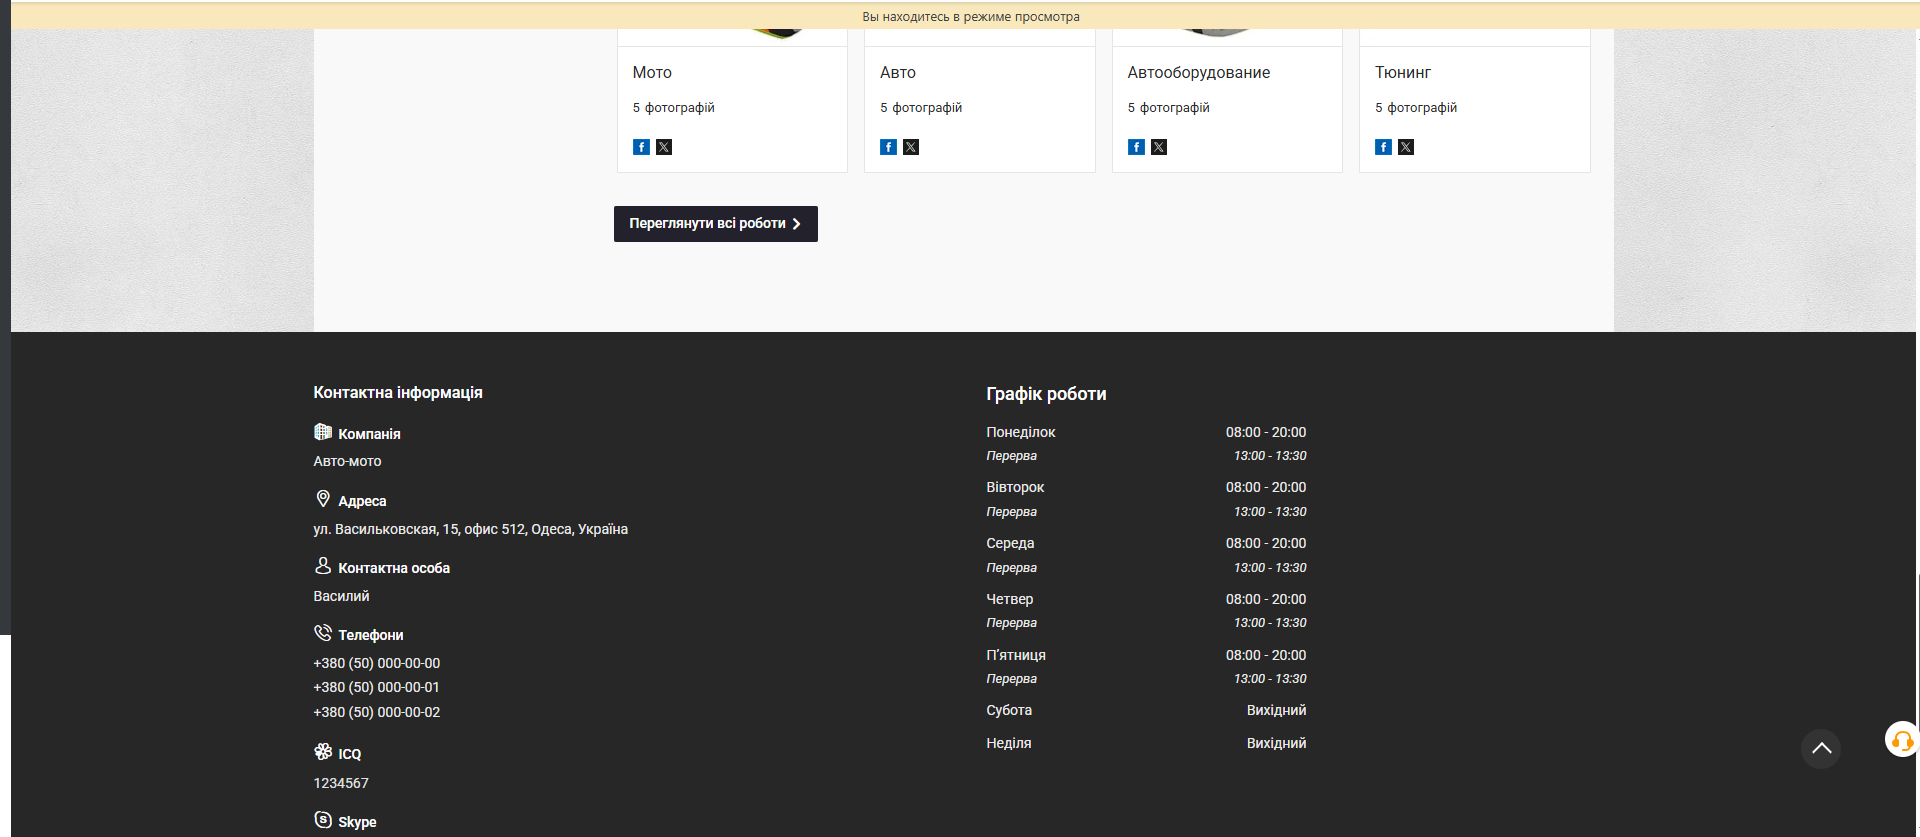This screenshot has width=1920, height=837.
Task: Click the address ул. Васильковская, 15
Action: pyautogui.click(x=470, y=529)
